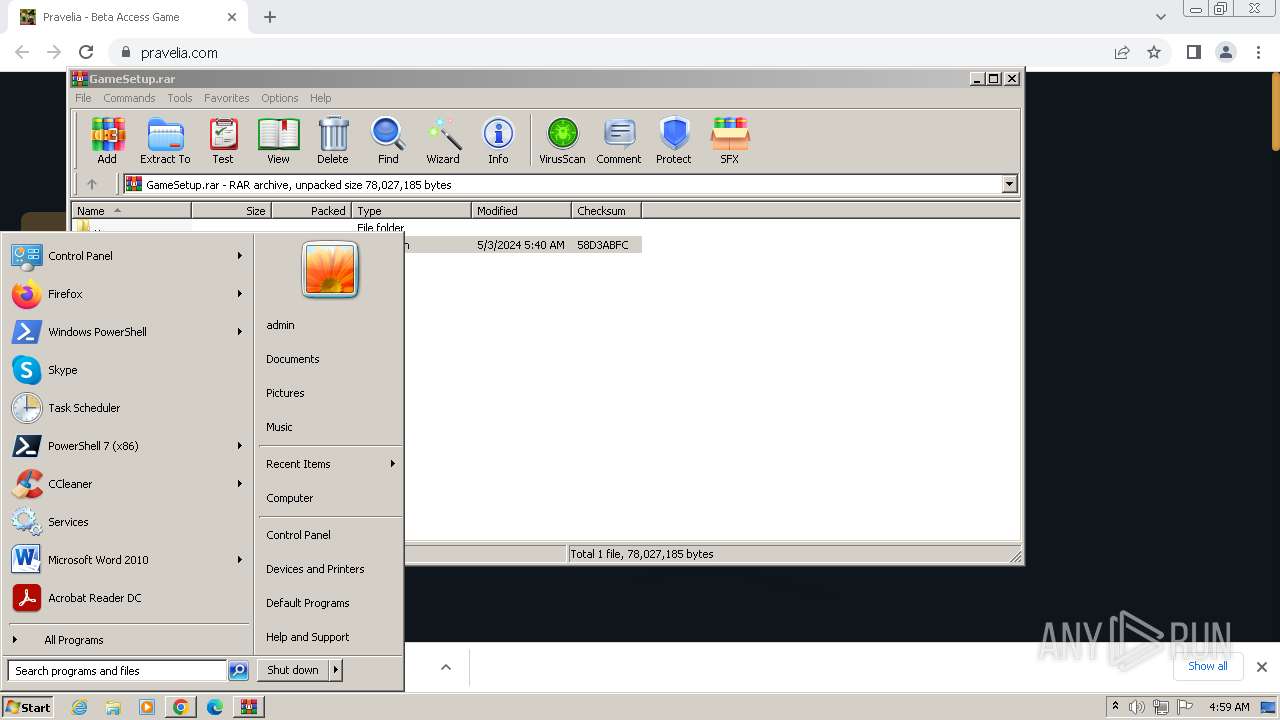
Task: Open Chrome profile avatar icon
Action: click(1225, 52)
